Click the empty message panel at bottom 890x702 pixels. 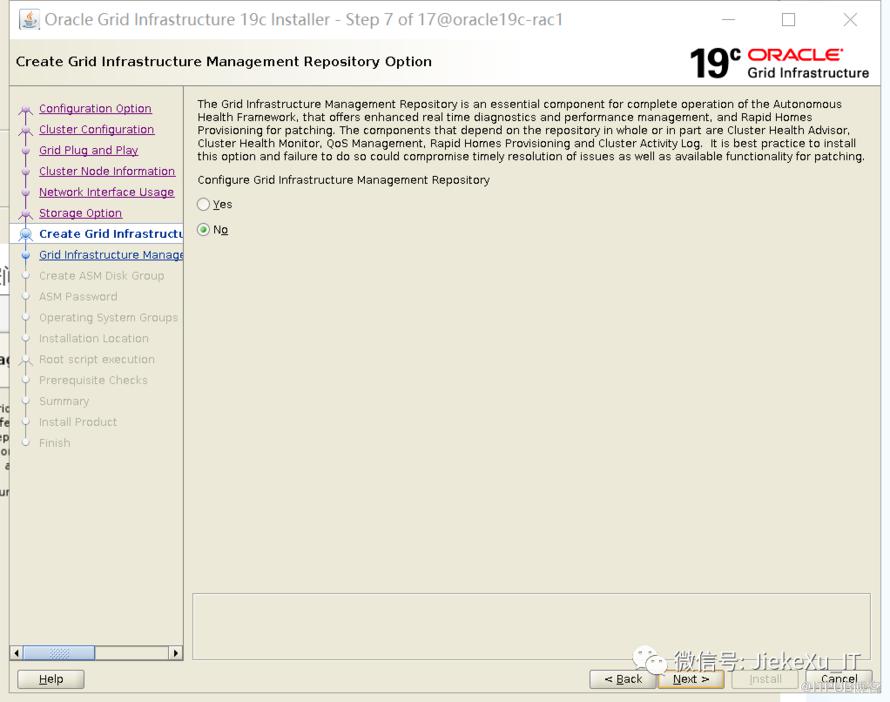pyautogui.click(x=531, y=627)
